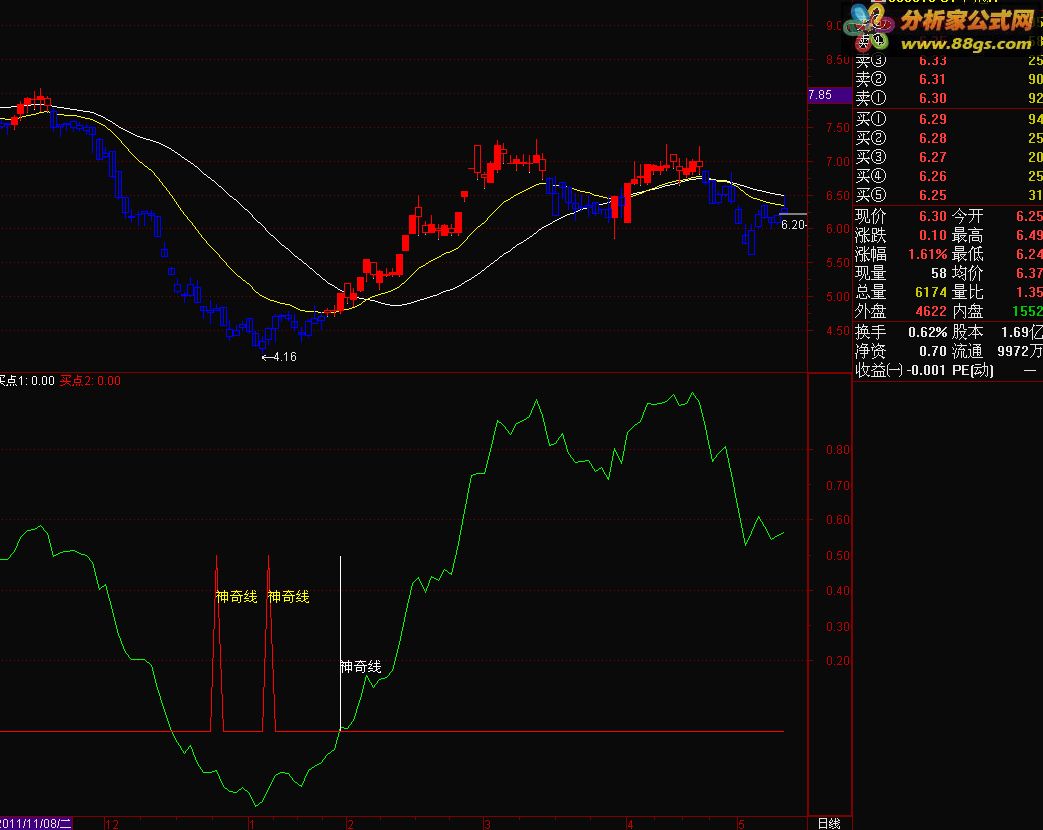Click the month 5 marker on time axis
1043x830 pixels.
pos(740,825)
